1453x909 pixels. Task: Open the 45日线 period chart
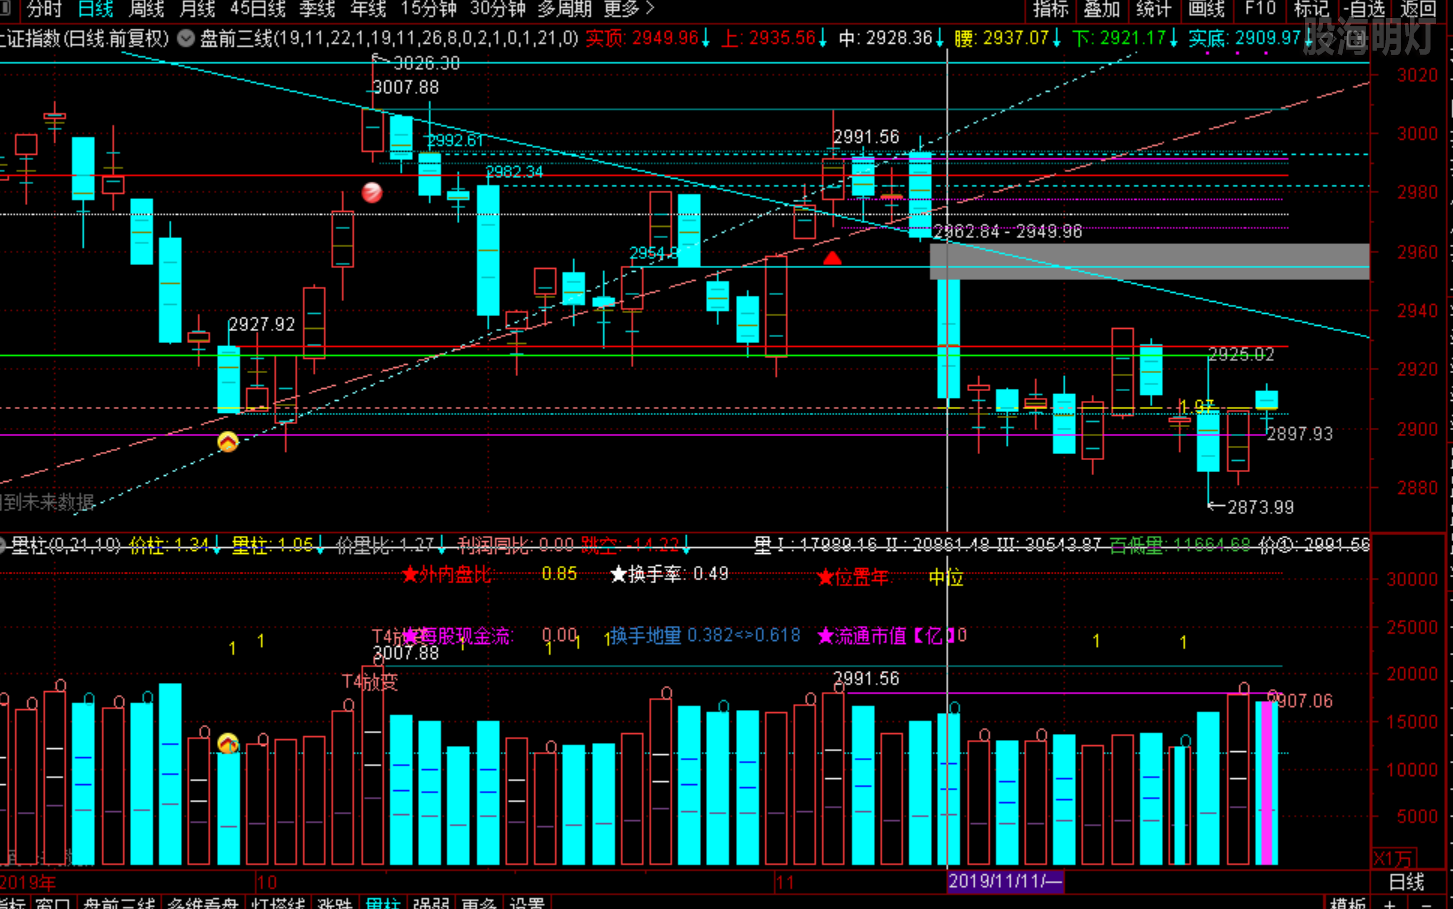[258, 9]
